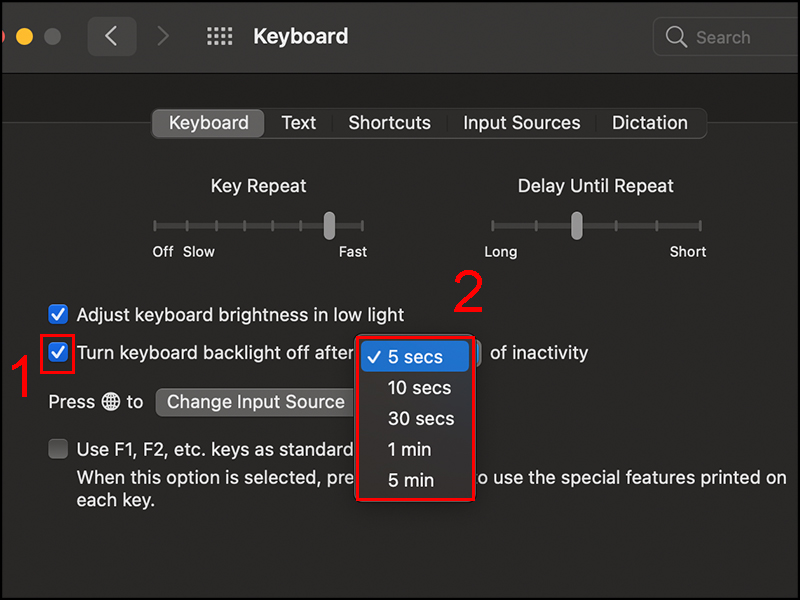Click the Delay Until Repeat slider thumb
Screen dimensions: 800x600
coord(577,226)
